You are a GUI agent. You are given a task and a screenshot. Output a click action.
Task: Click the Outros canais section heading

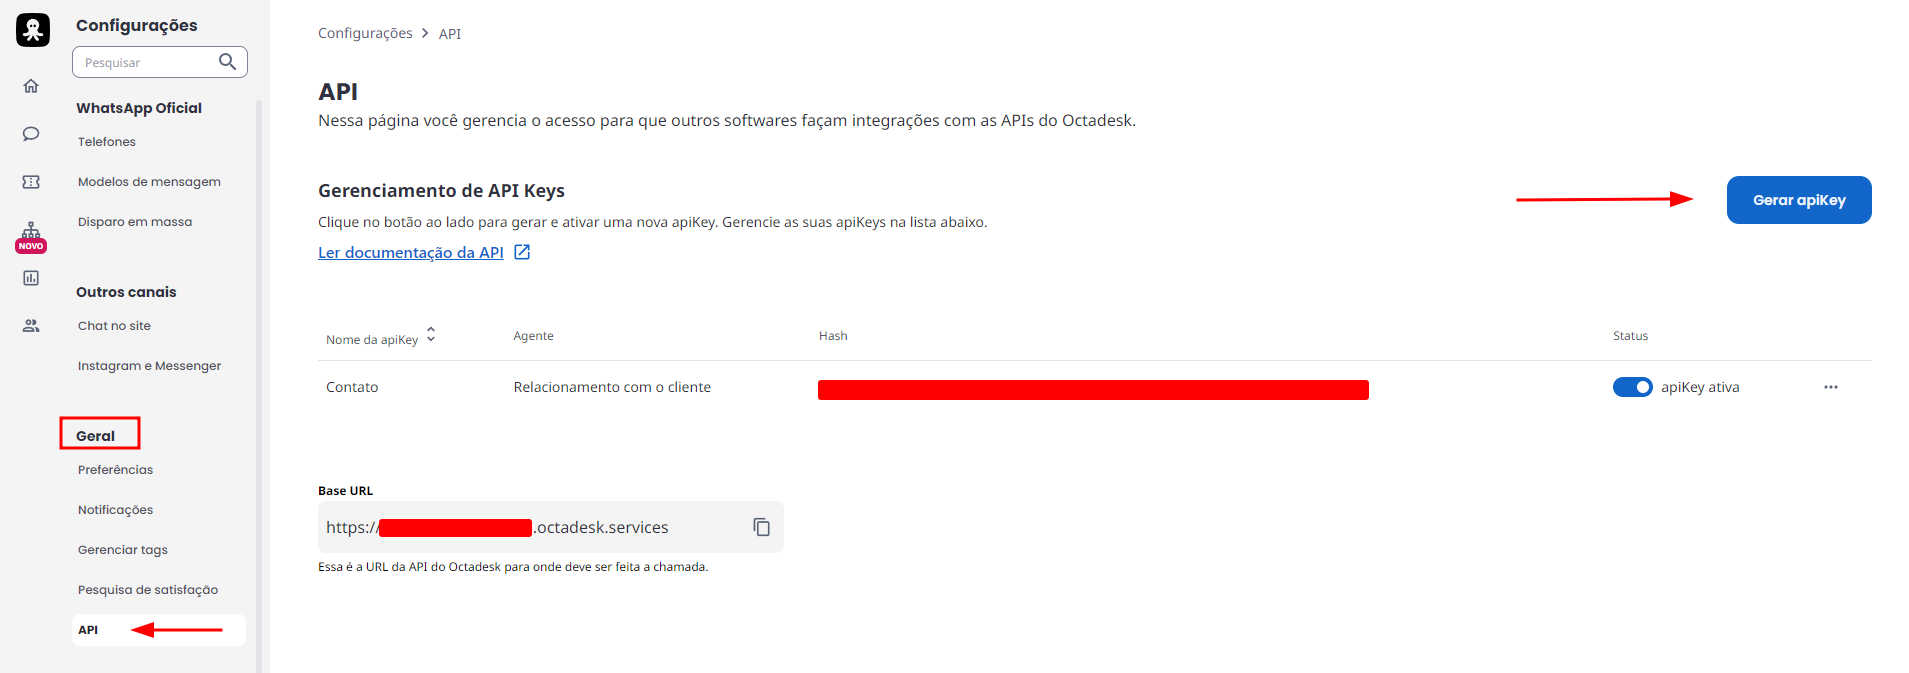tap(126, 292)
